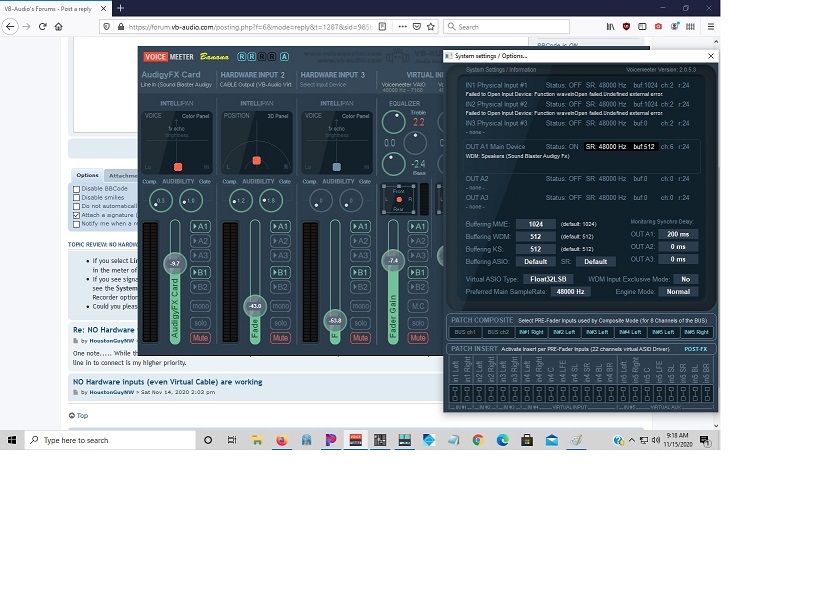Select the Options tab in forum
813x610 pixels.
pyautogui.click(x=87, y=176)
